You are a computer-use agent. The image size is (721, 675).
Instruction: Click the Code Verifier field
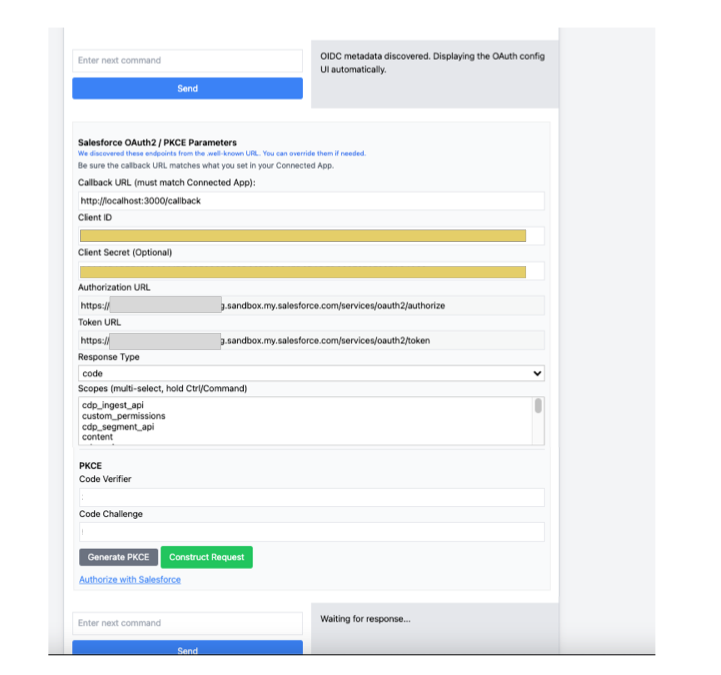tap(312, 498)
